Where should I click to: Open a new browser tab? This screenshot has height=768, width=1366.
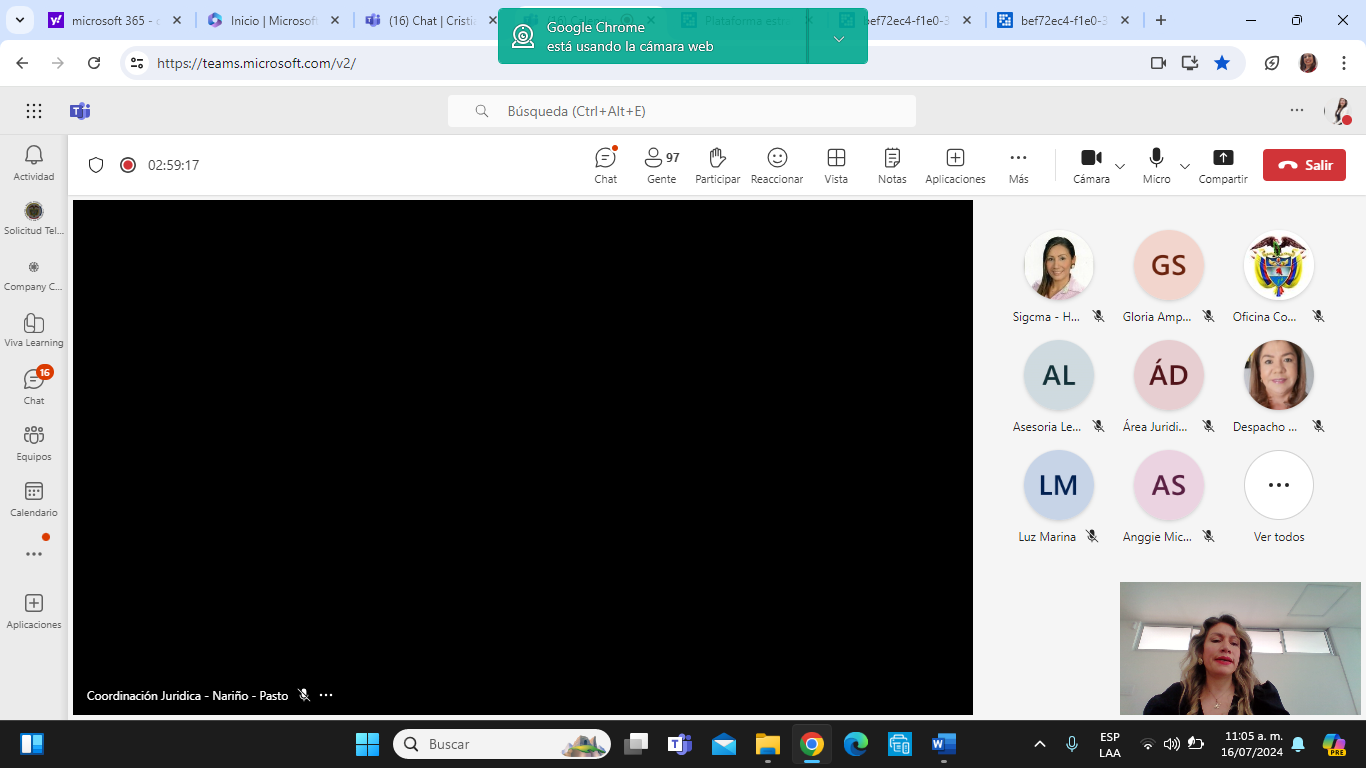[x=1161, y=20]
